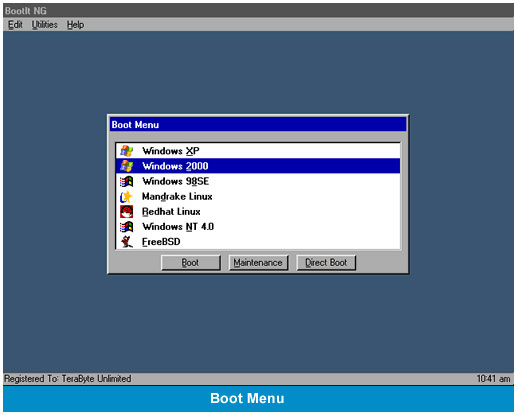
Task: Click the Windows XP flag icon
Action: point(127,151)
